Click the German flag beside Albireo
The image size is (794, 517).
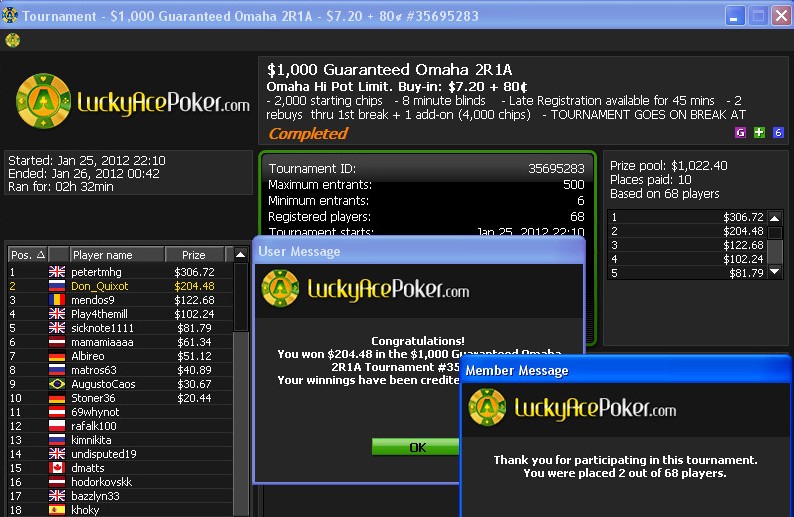click(x=57, y=356)
